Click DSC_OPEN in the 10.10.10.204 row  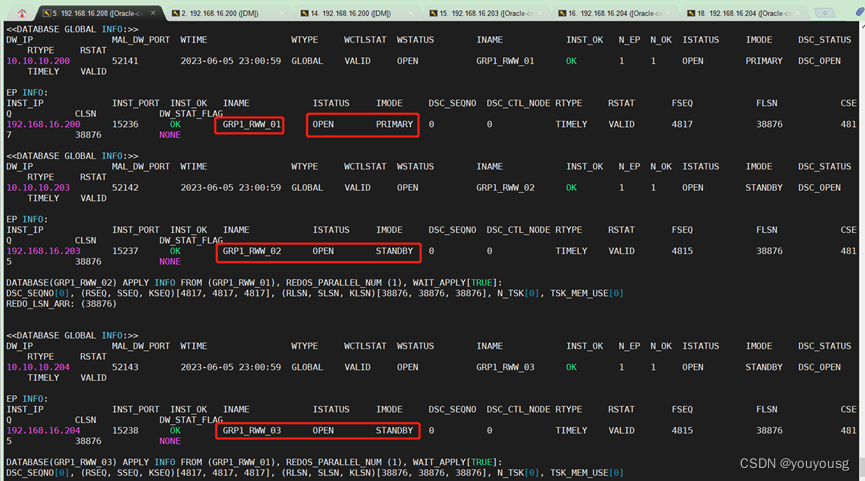(x=819, y=367)
